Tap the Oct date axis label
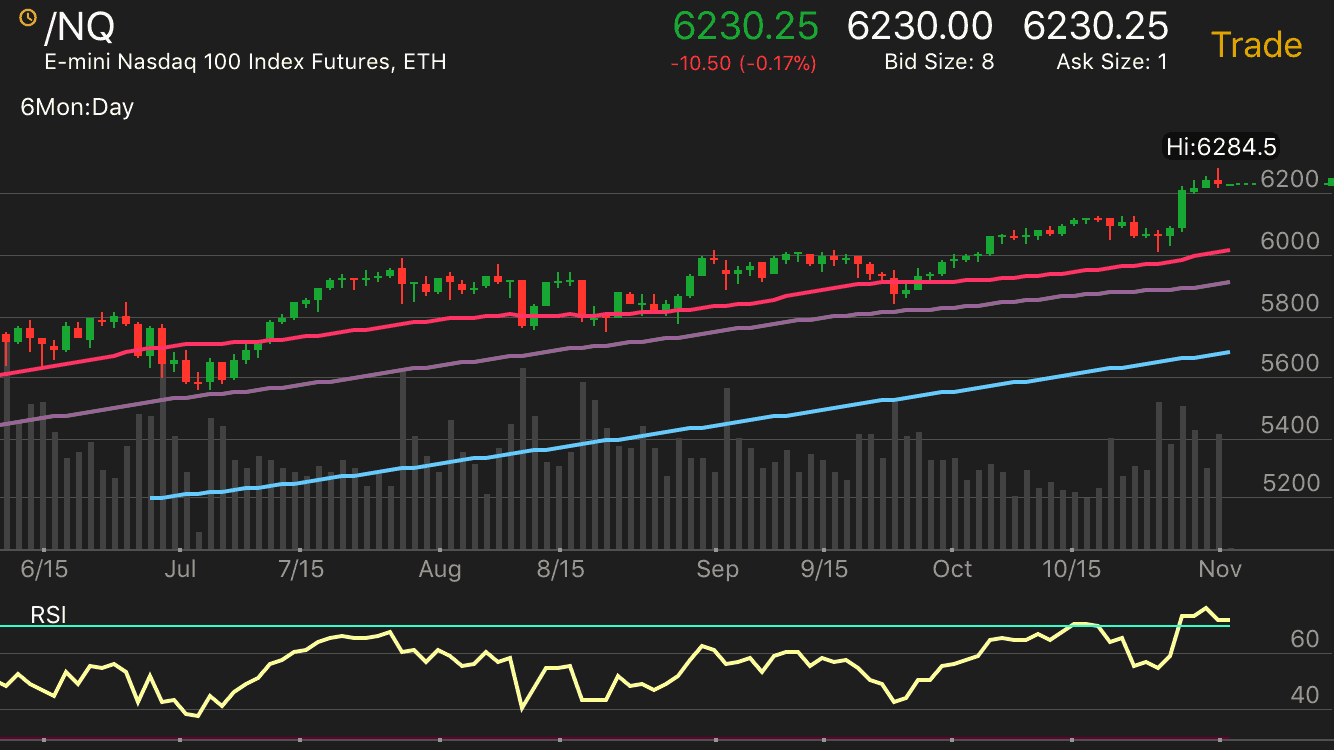 (x=952, y=569)
